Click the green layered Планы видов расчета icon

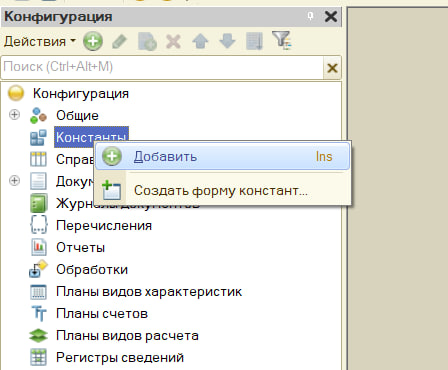38,336
